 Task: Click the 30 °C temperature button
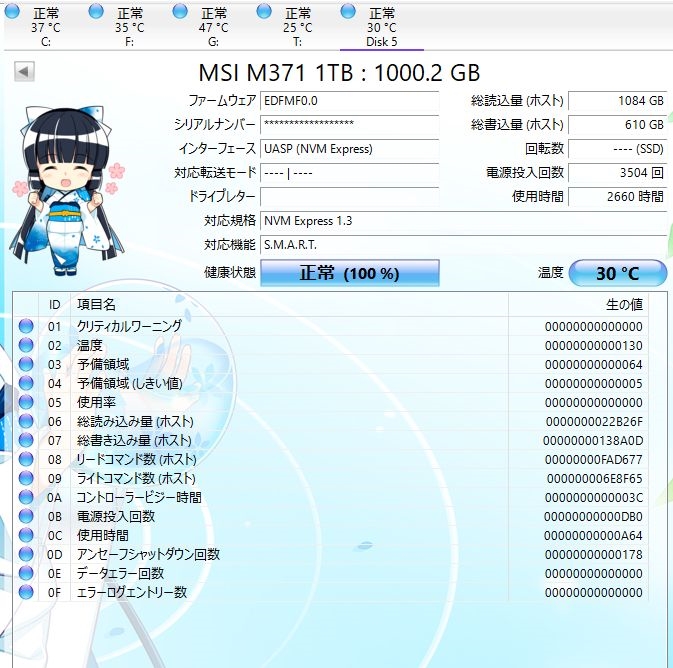click(x=618, y=273)
